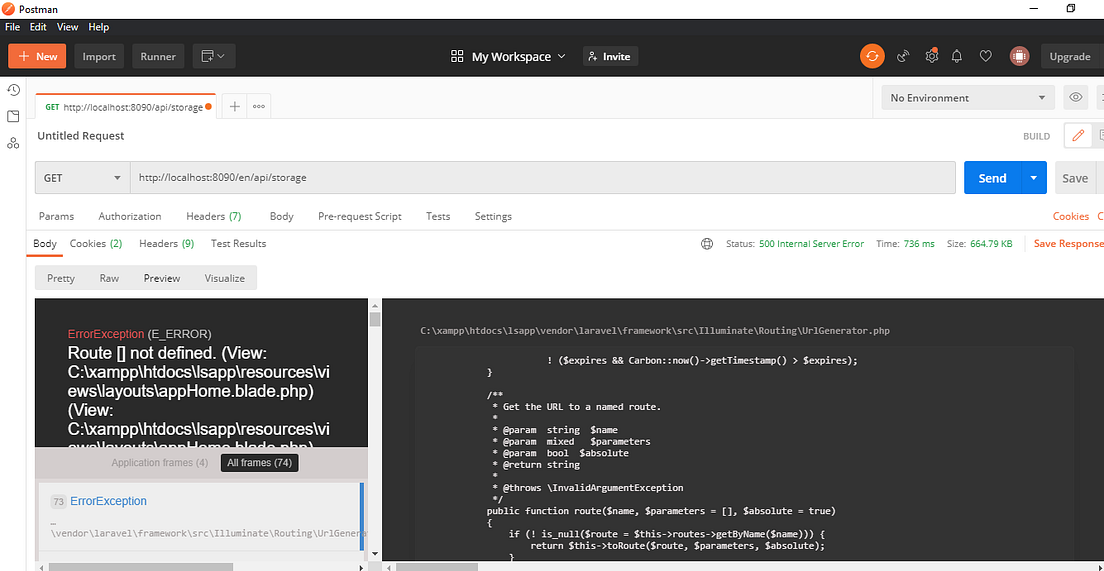
Task: Click the 736 ms response time
Action: point(918,244)
